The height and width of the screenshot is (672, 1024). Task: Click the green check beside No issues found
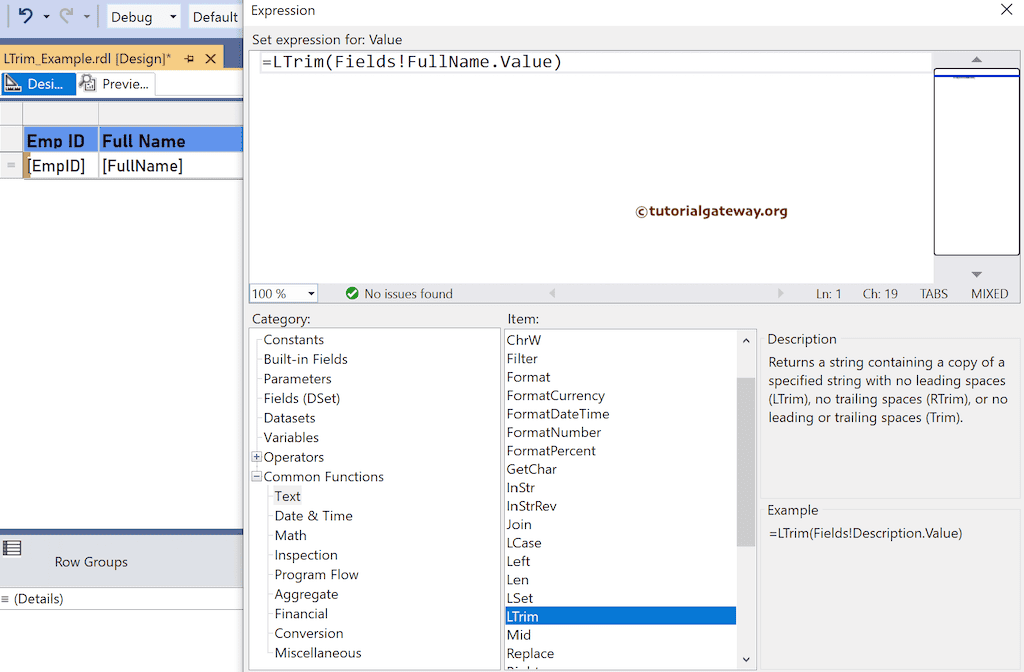pos(353,293)
